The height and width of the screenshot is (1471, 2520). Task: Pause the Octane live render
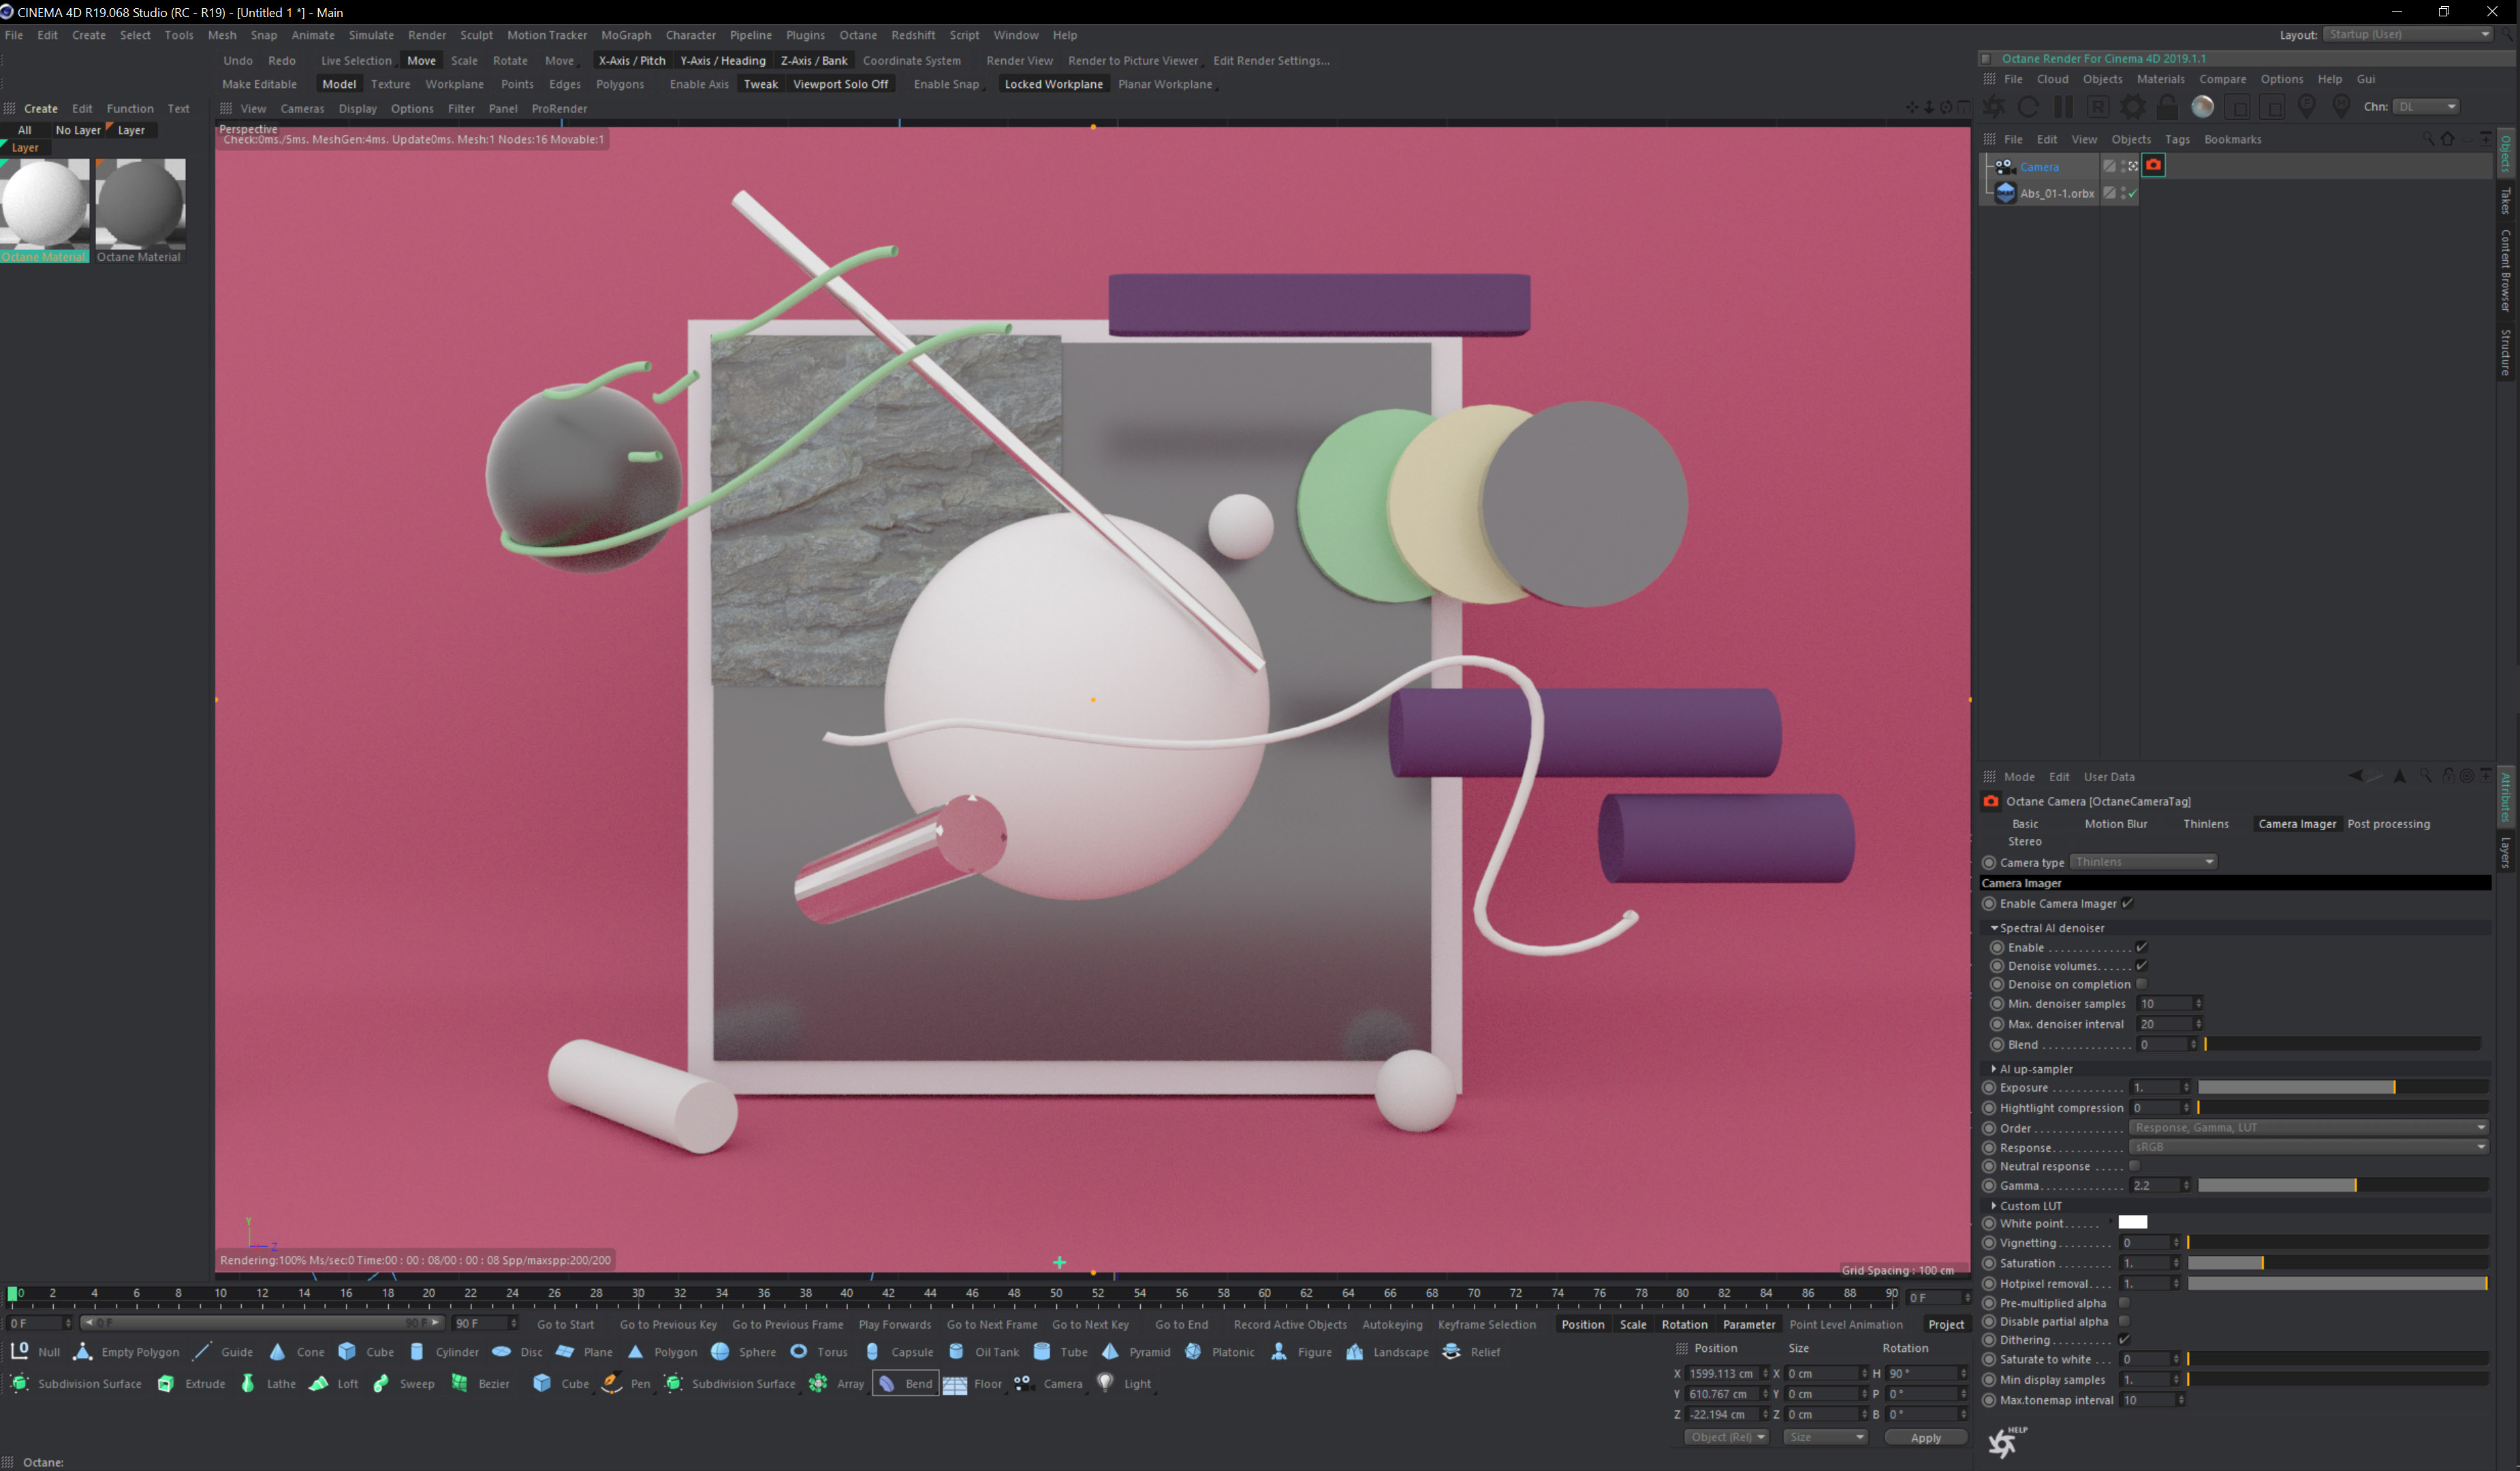[x=2063, y=107]
